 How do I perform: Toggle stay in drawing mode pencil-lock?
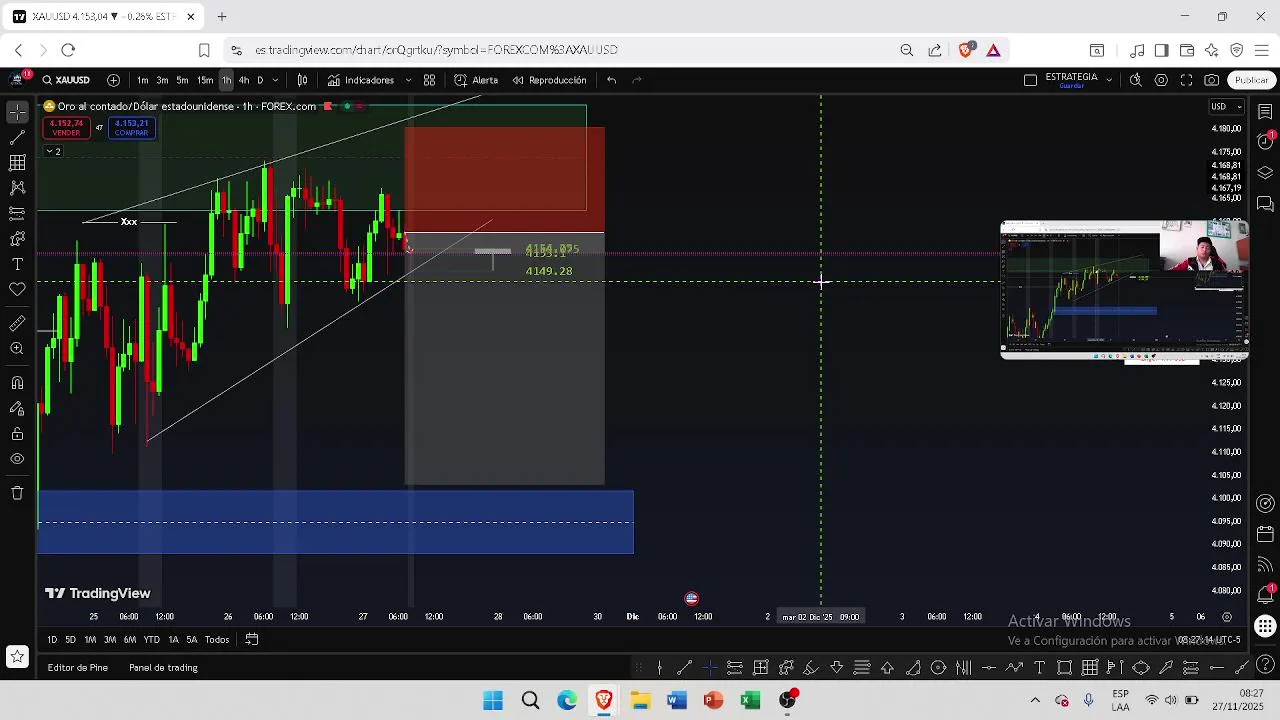click(17, 409)
